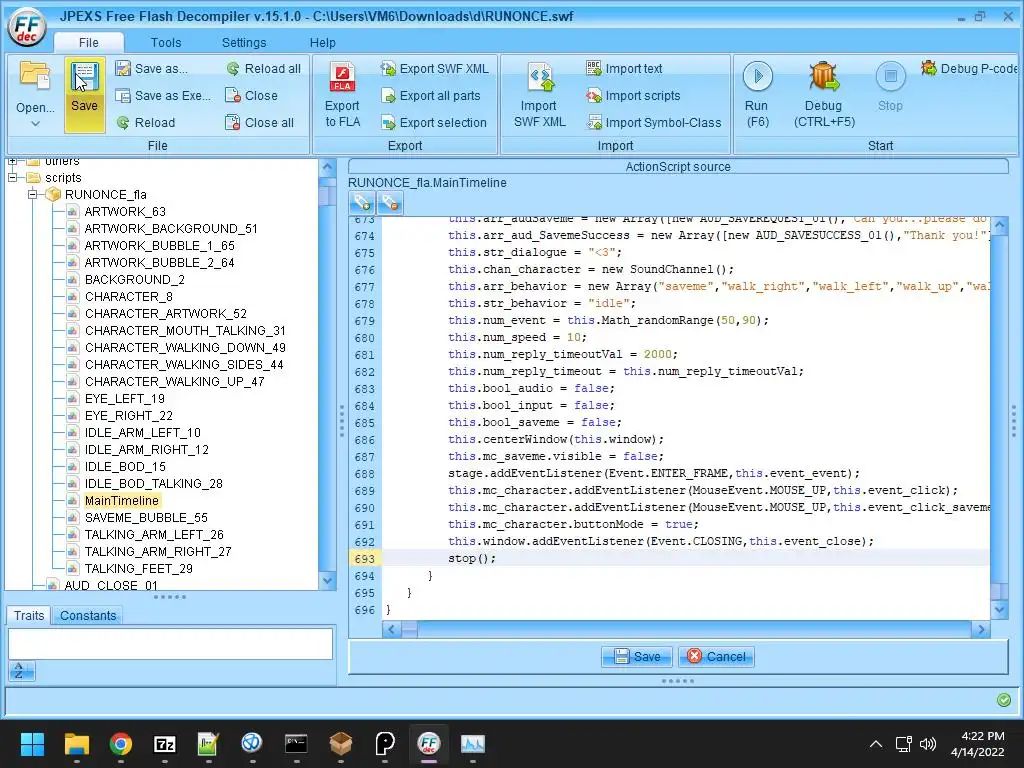Image resolution: width=1024 pixels, height=768 pixels.
Task: Show hidden tray icons chevron
Action: click(x=876, y=743)
